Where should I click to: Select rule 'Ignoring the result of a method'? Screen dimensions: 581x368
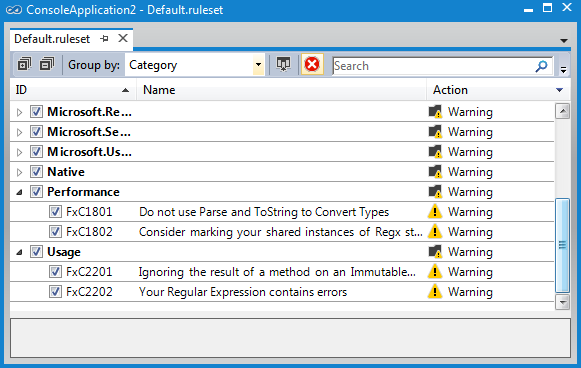277,272
